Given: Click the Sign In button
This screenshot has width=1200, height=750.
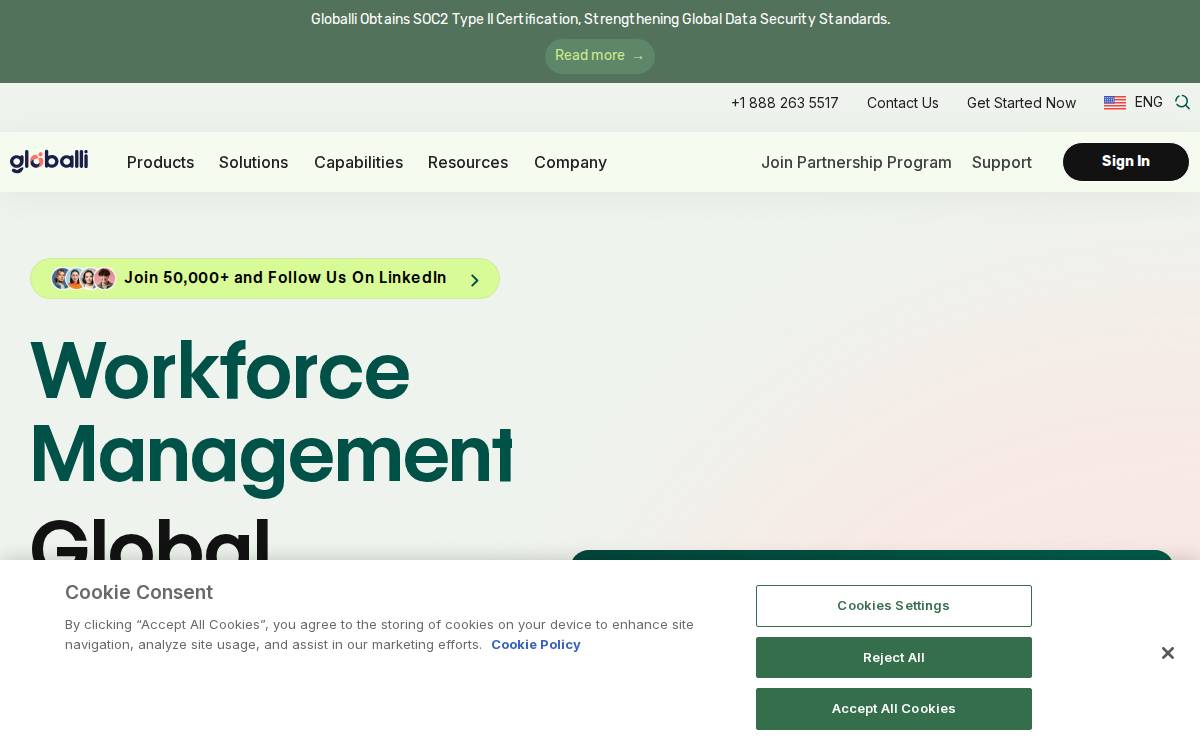Looking at the screenshot, I should (x=1126, y=162).
